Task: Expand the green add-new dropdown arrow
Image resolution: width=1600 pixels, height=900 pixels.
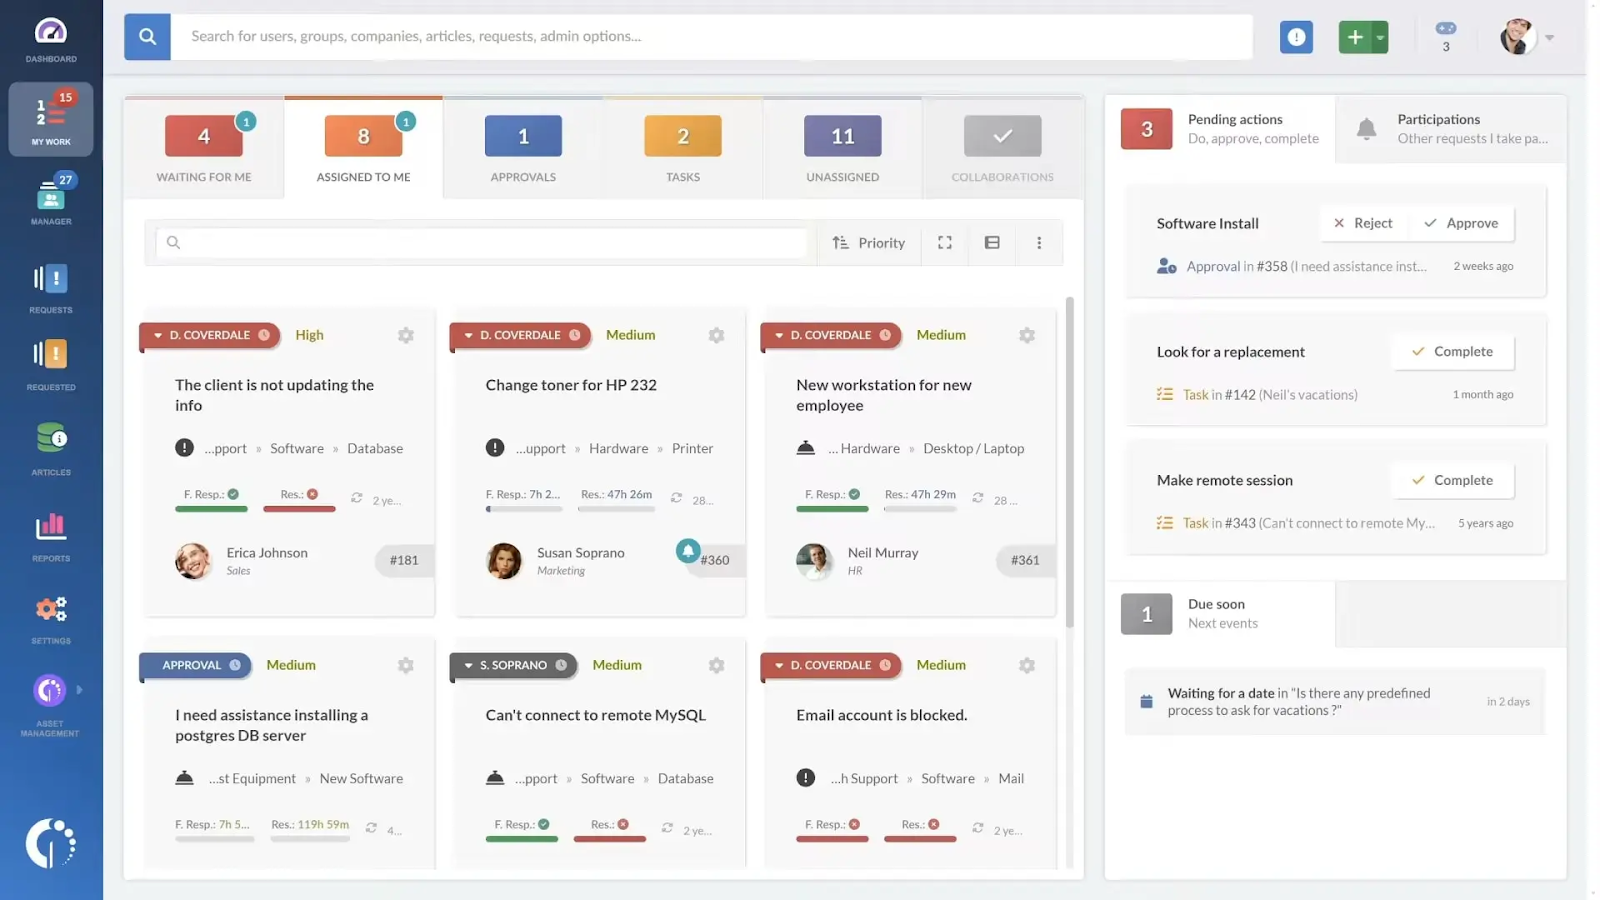Action: coord(1380,38)
